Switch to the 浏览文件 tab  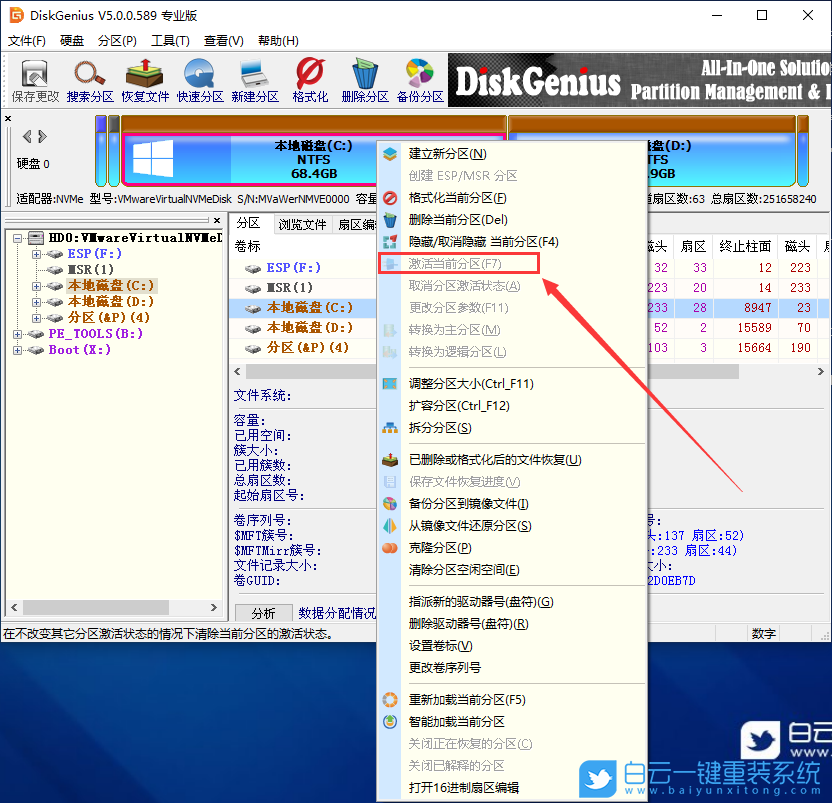point(302,225)
